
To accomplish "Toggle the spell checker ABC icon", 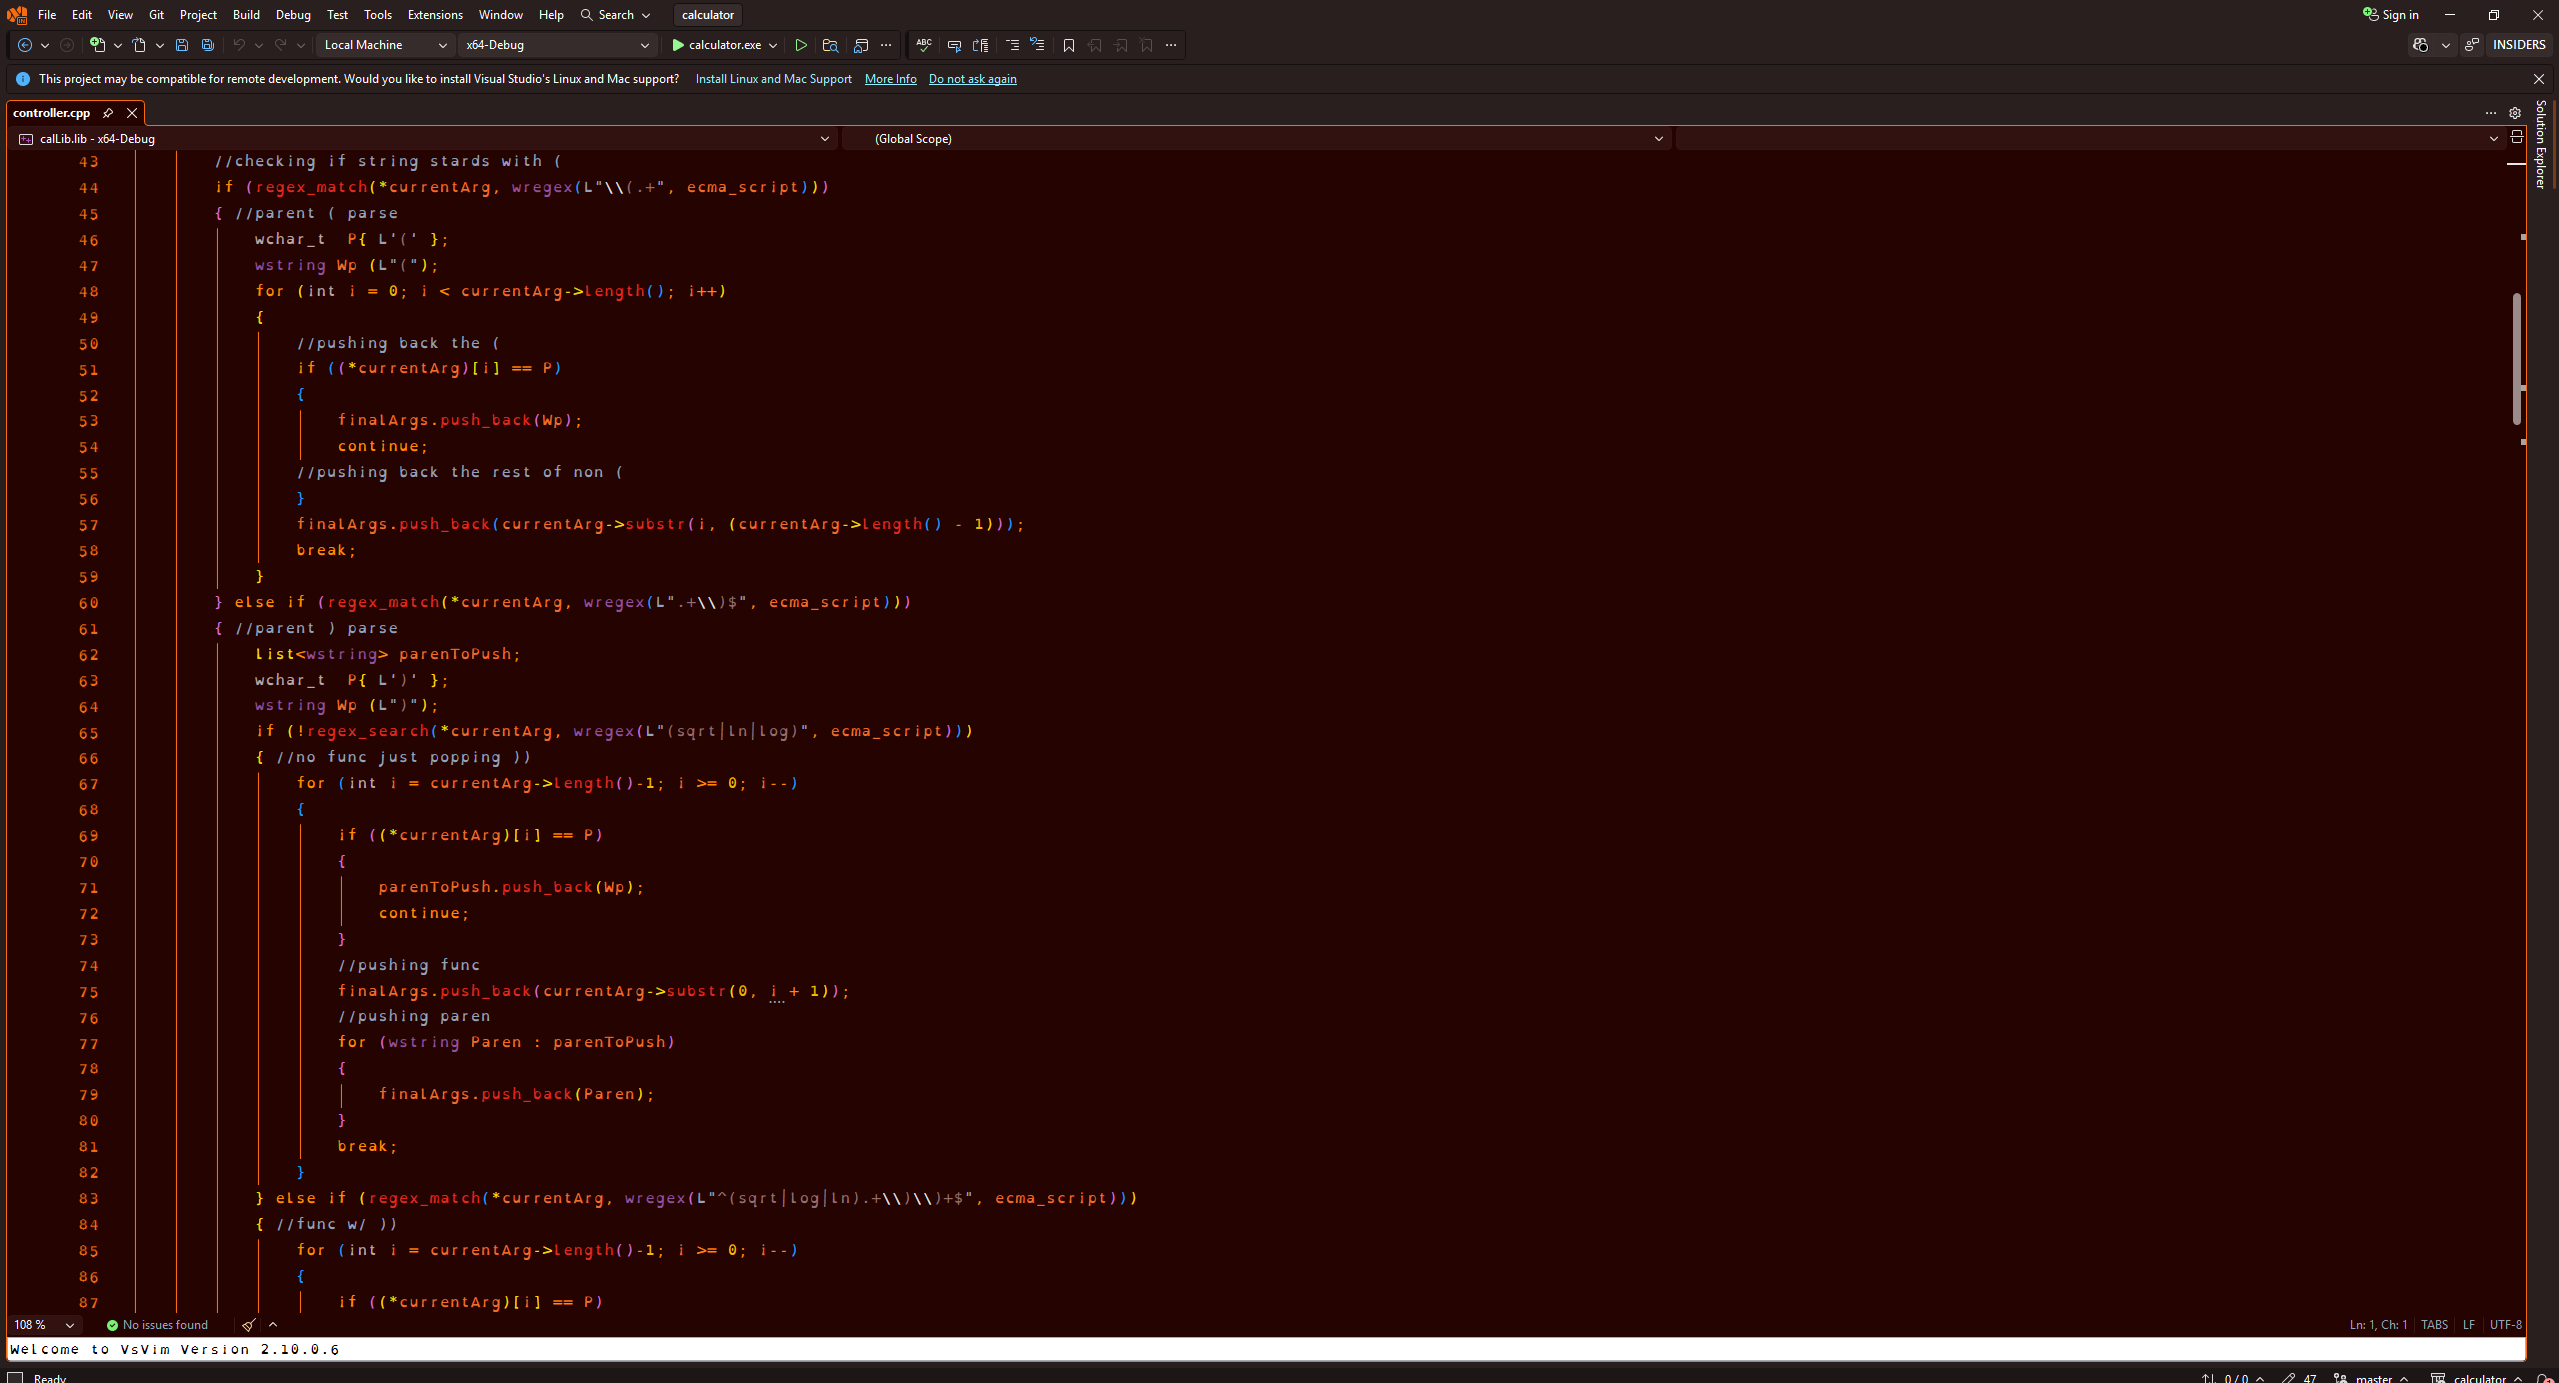I will pyautogui.click(x=922, y=45).
